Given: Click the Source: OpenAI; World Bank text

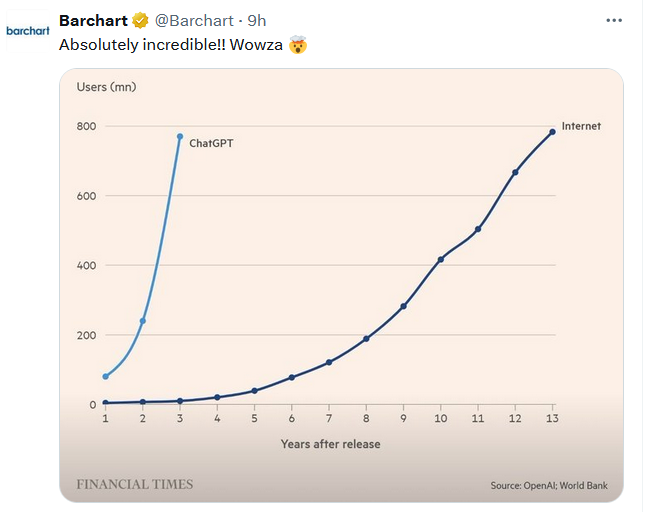Looking at the screenshot, I should tap(549, 486).
